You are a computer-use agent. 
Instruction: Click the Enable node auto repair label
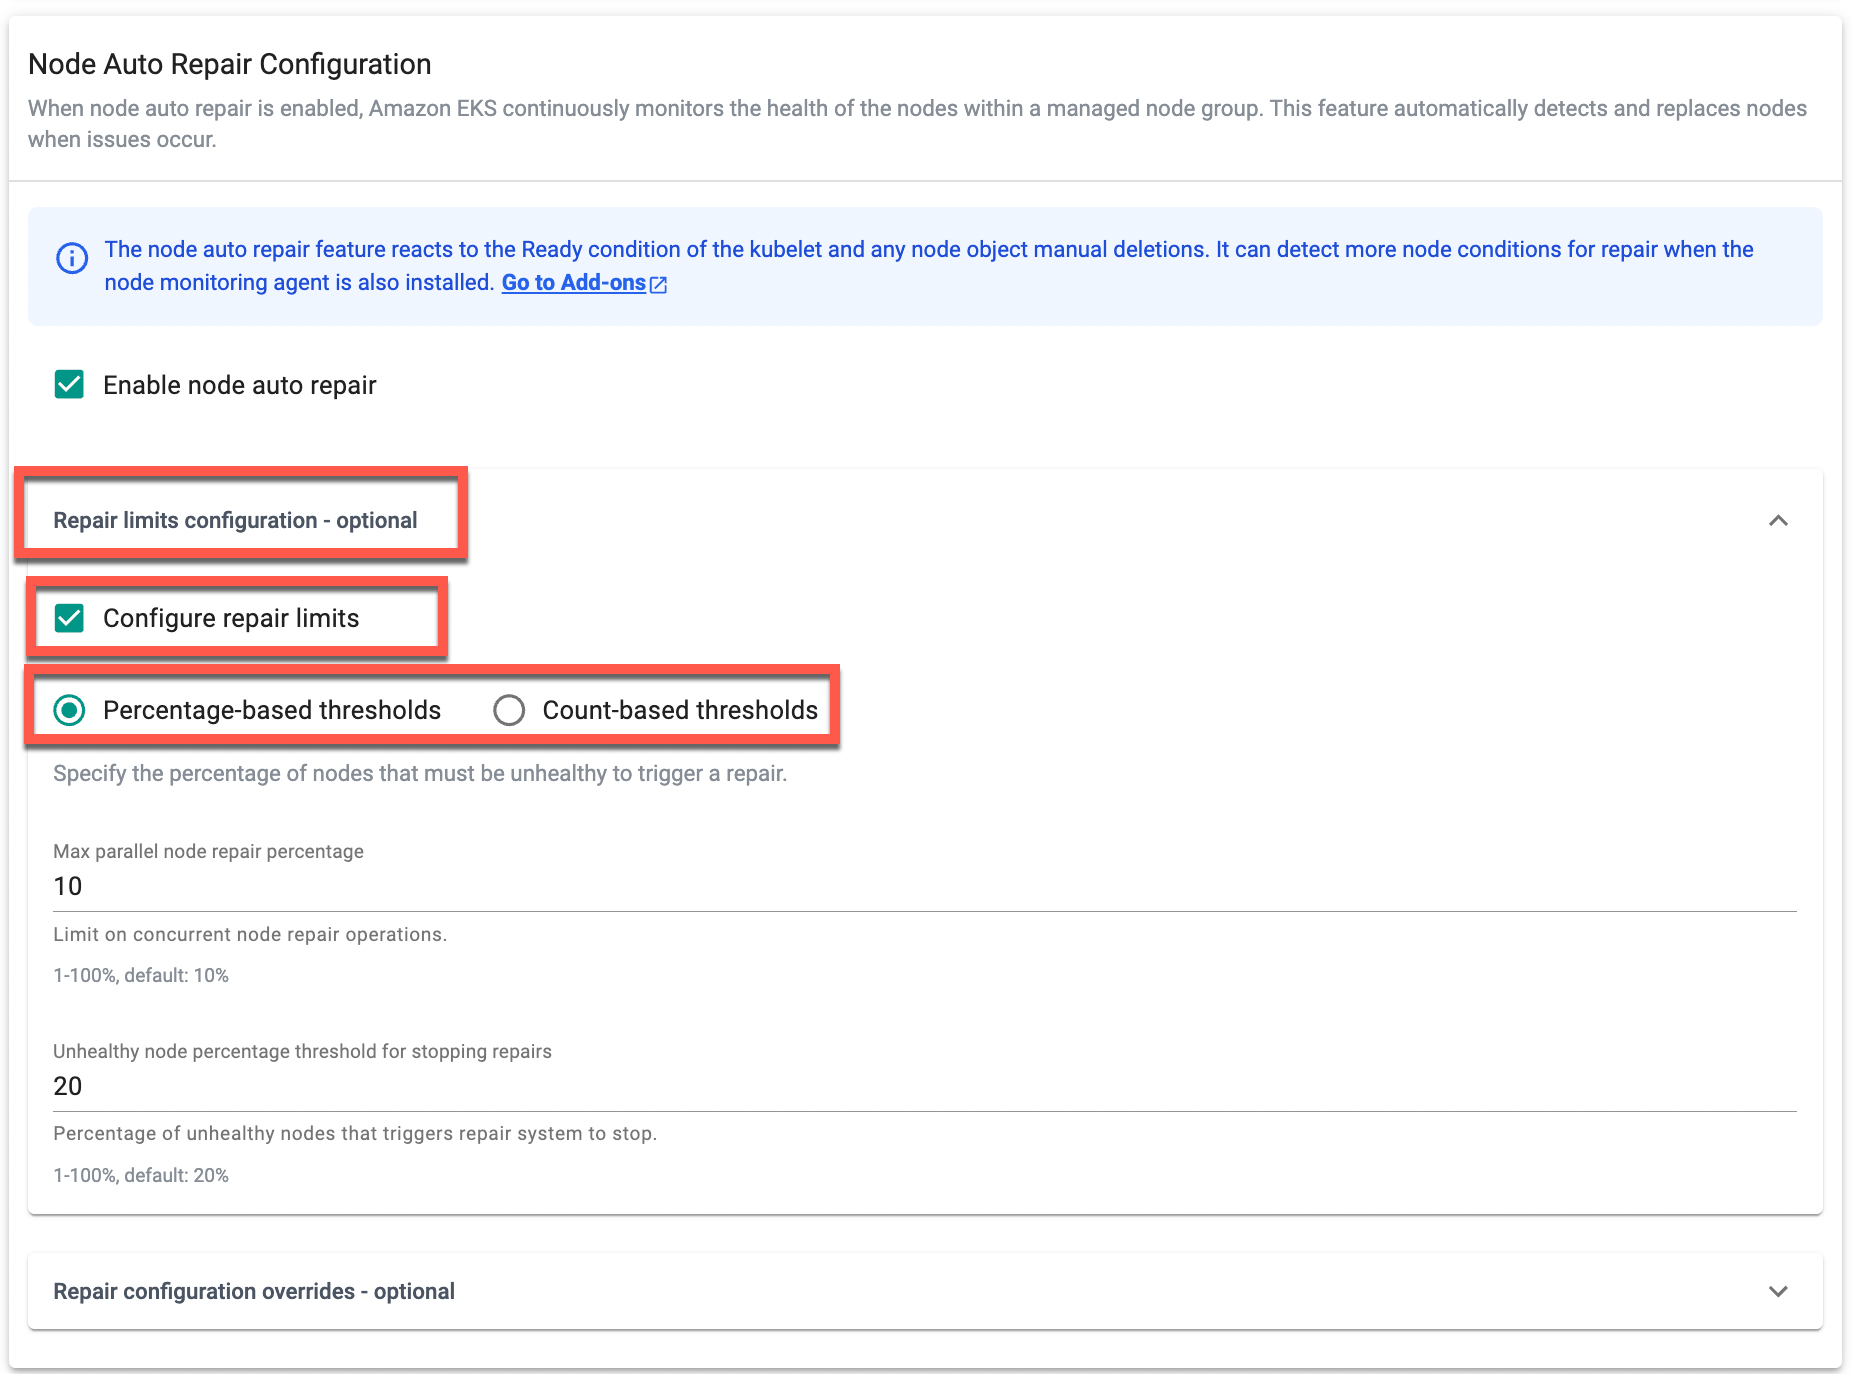coord(239,386)
